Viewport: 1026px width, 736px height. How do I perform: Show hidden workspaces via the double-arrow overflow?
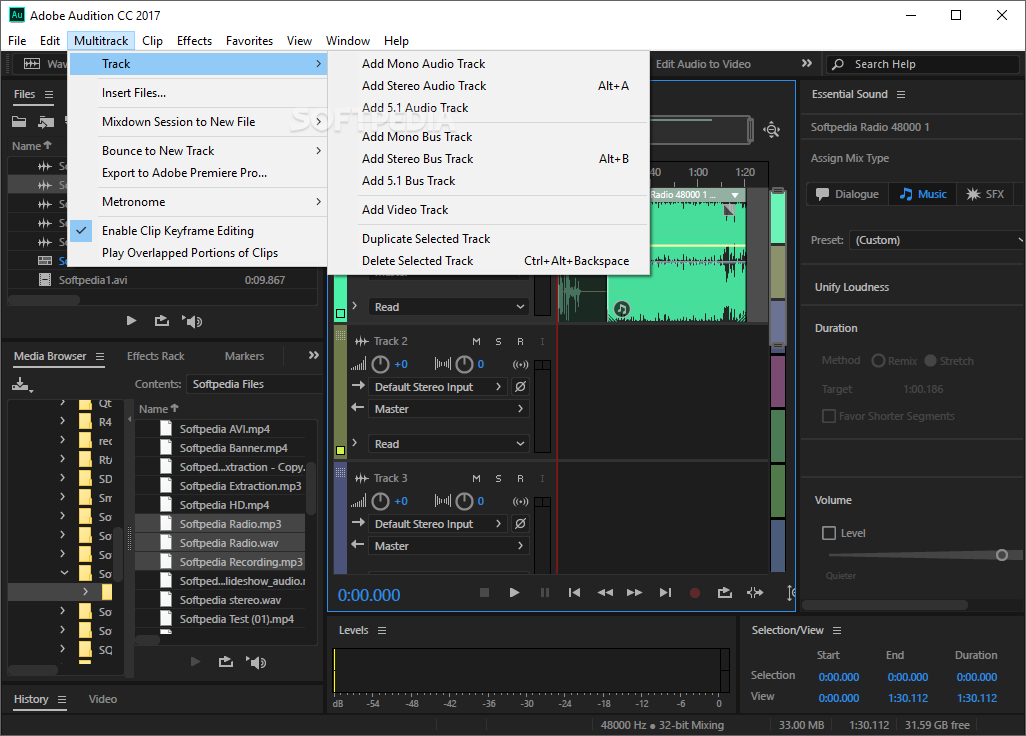point(807,63)
